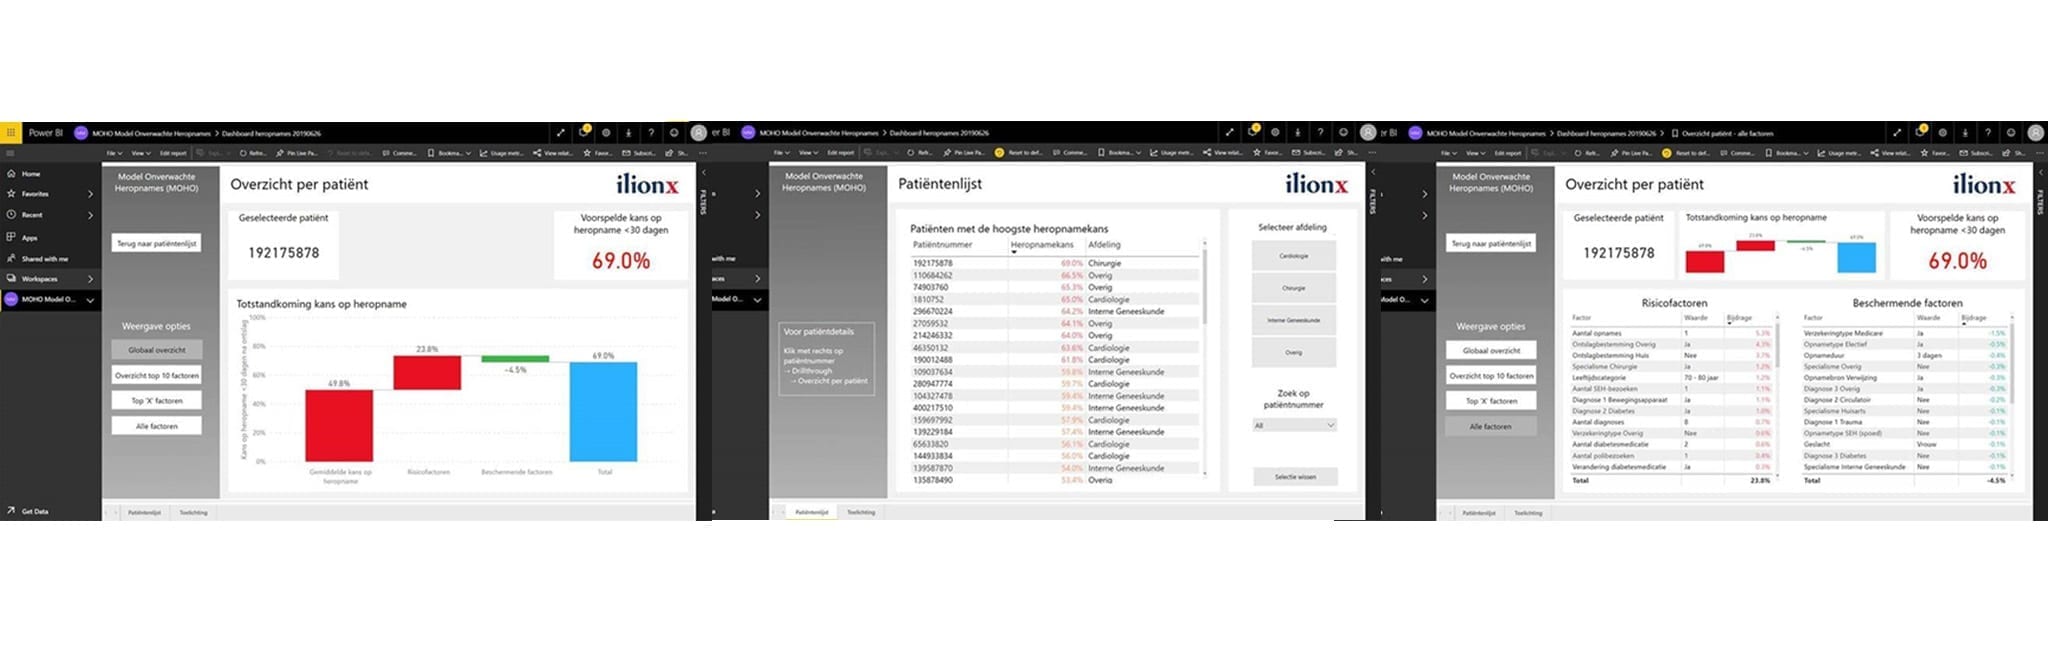Image resolution: width=2048 pixels, height=660 pixels.
Task: Go to Home in the navigation sidebar
Action: click(x=31, y=174)
